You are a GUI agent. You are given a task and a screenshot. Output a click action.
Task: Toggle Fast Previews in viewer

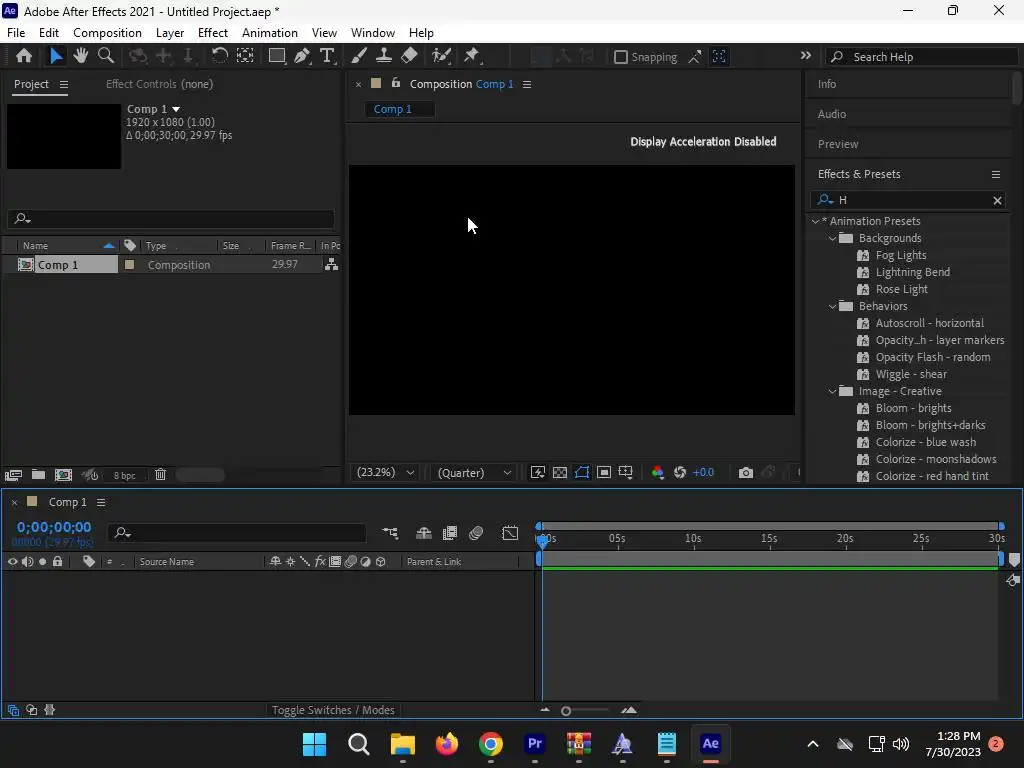[537, 472]
